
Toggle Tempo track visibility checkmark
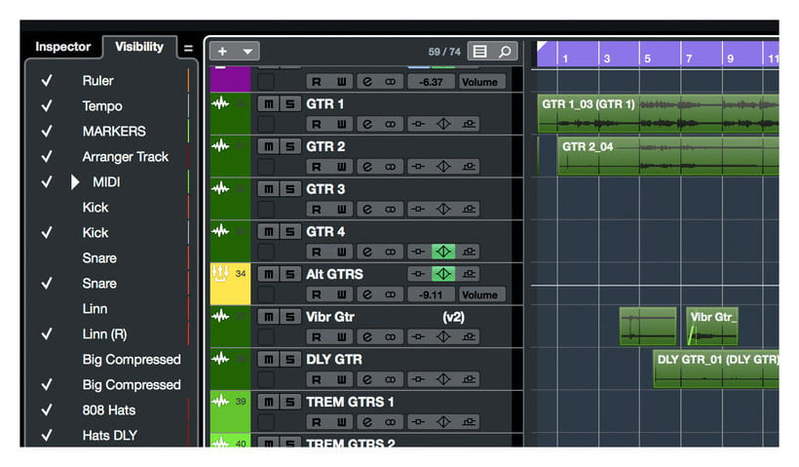tap(46, 106)
